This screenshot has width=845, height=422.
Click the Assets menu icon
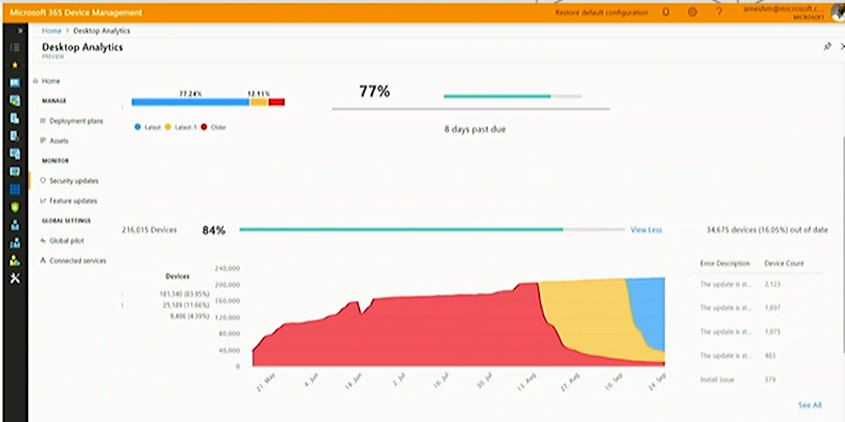43,141
